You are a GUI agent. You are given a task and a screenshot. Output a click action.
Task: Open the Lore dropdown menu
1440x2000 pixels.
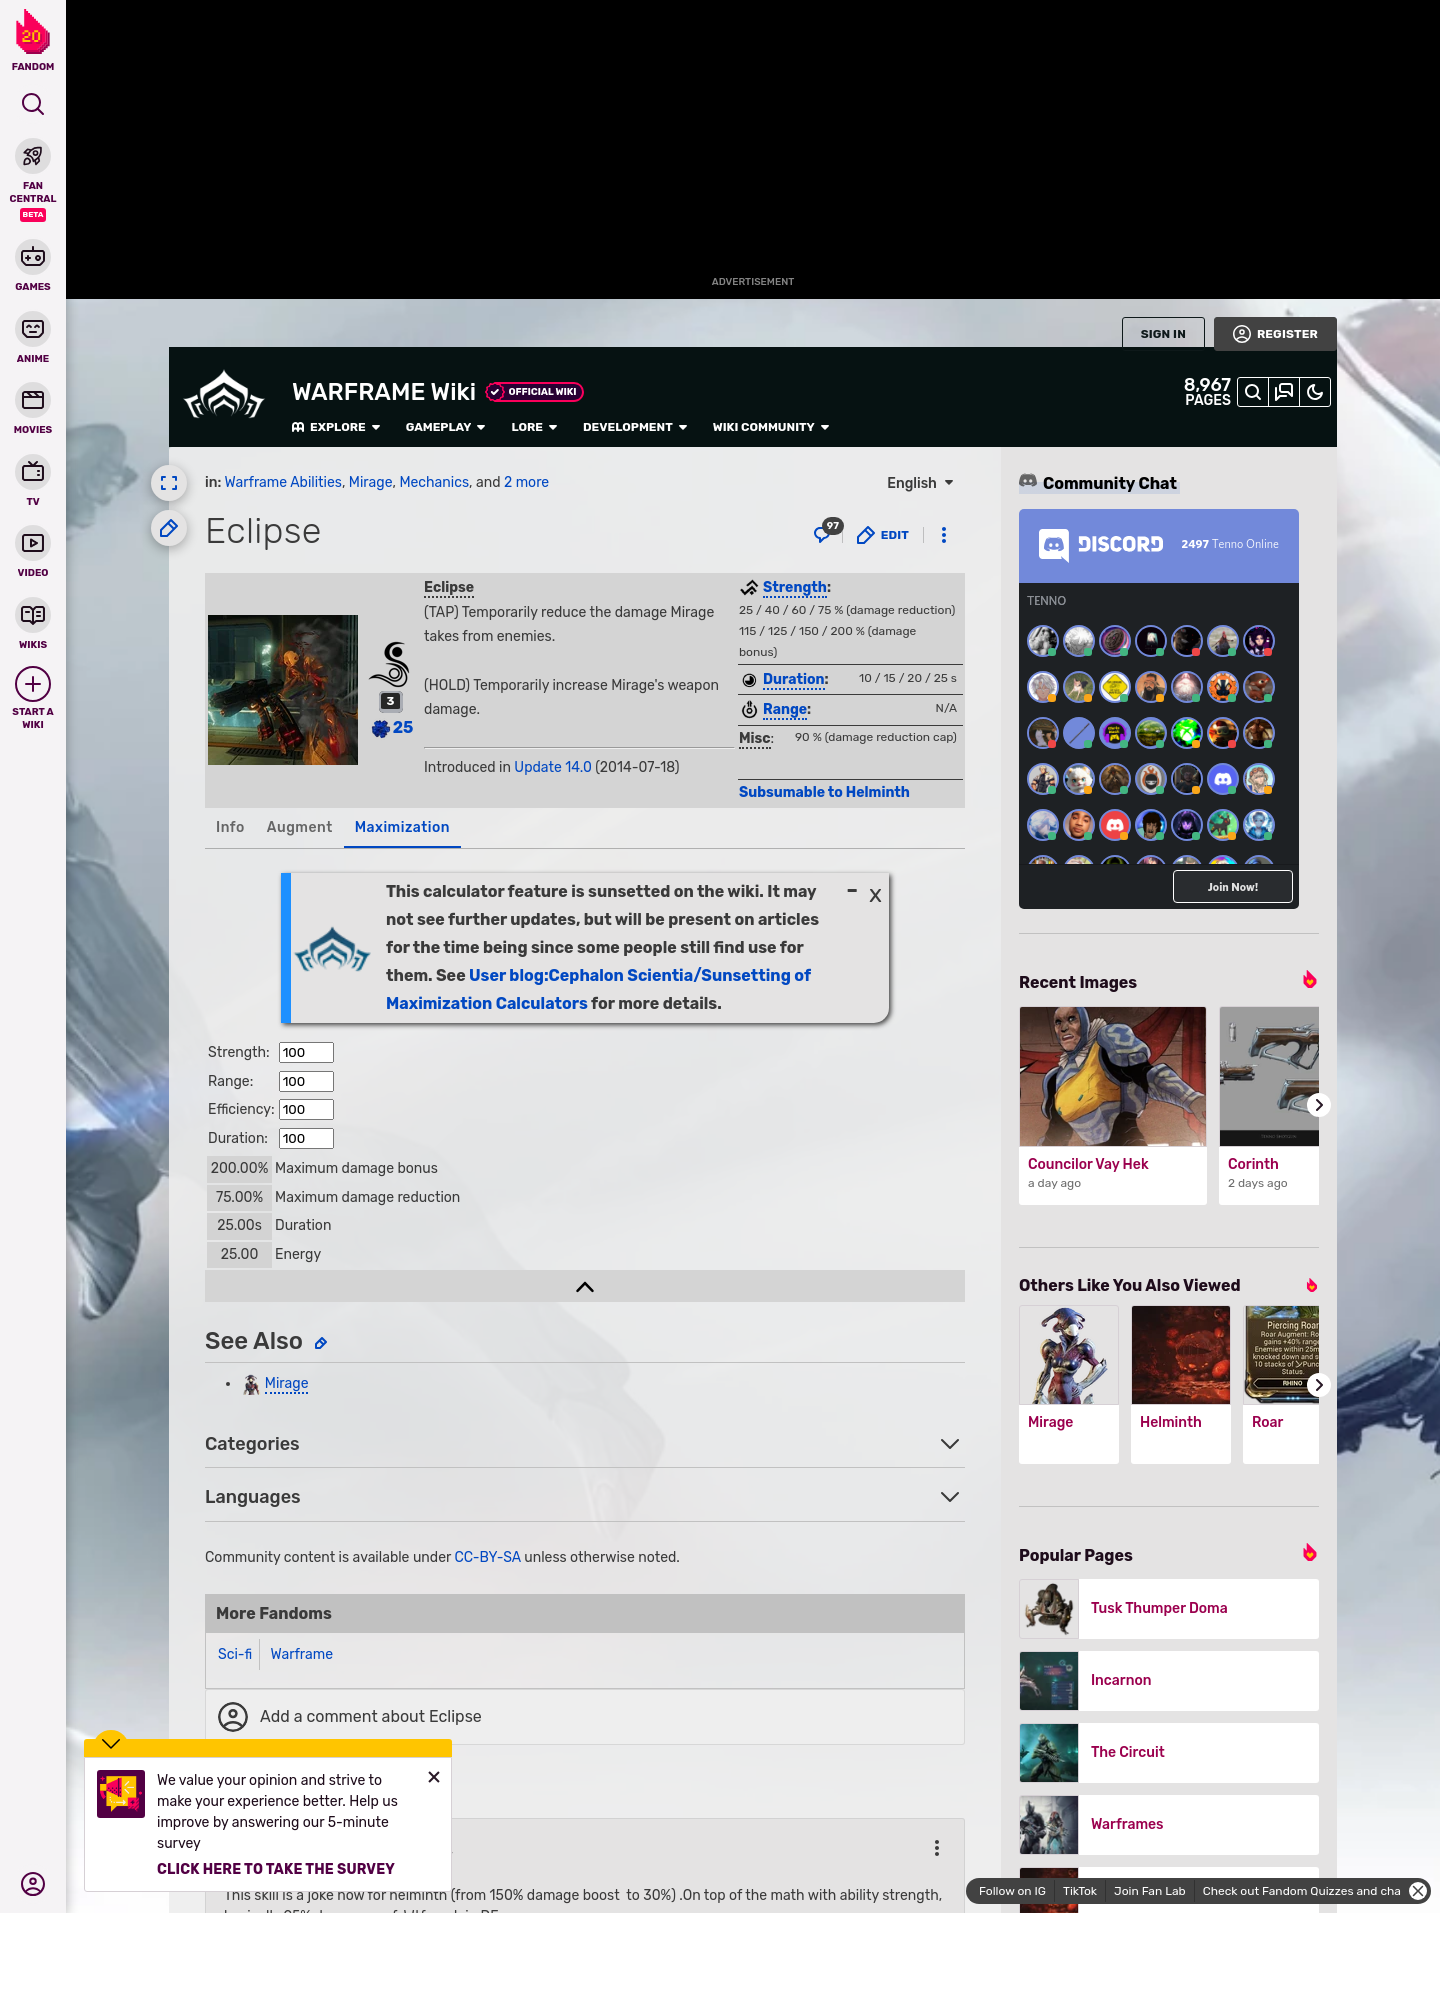pyautogui.click(x=534, y=427)
